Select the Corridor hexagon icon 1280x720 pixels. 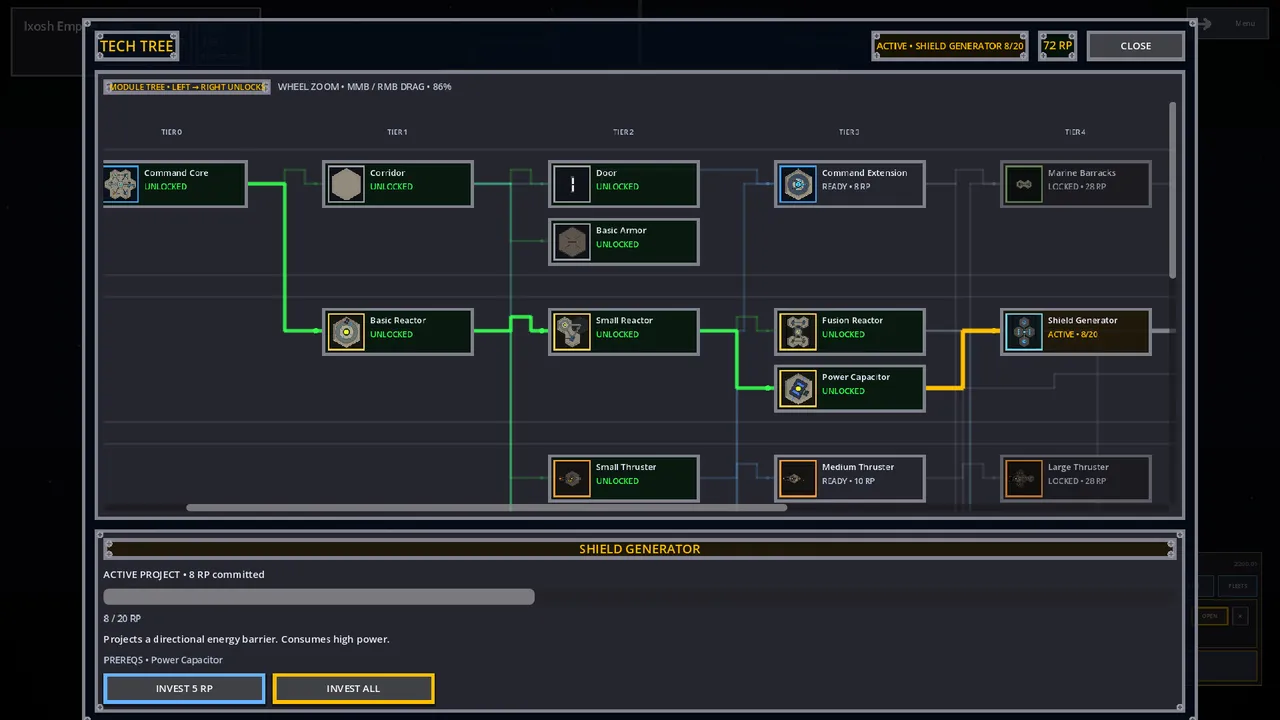click(346, 184)
